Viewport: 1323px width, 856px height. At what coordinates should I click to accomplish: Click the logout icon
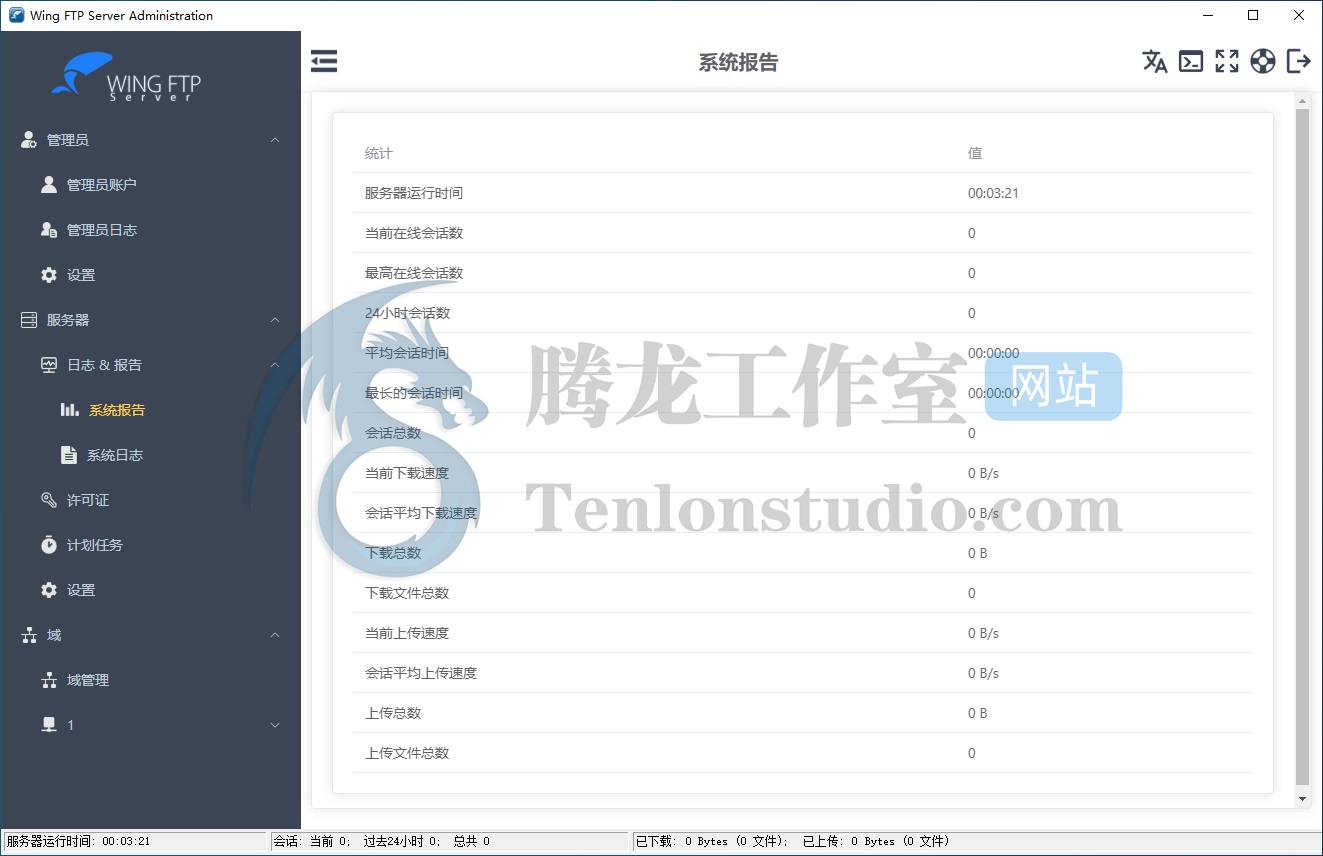click(x=1298, y=62)
